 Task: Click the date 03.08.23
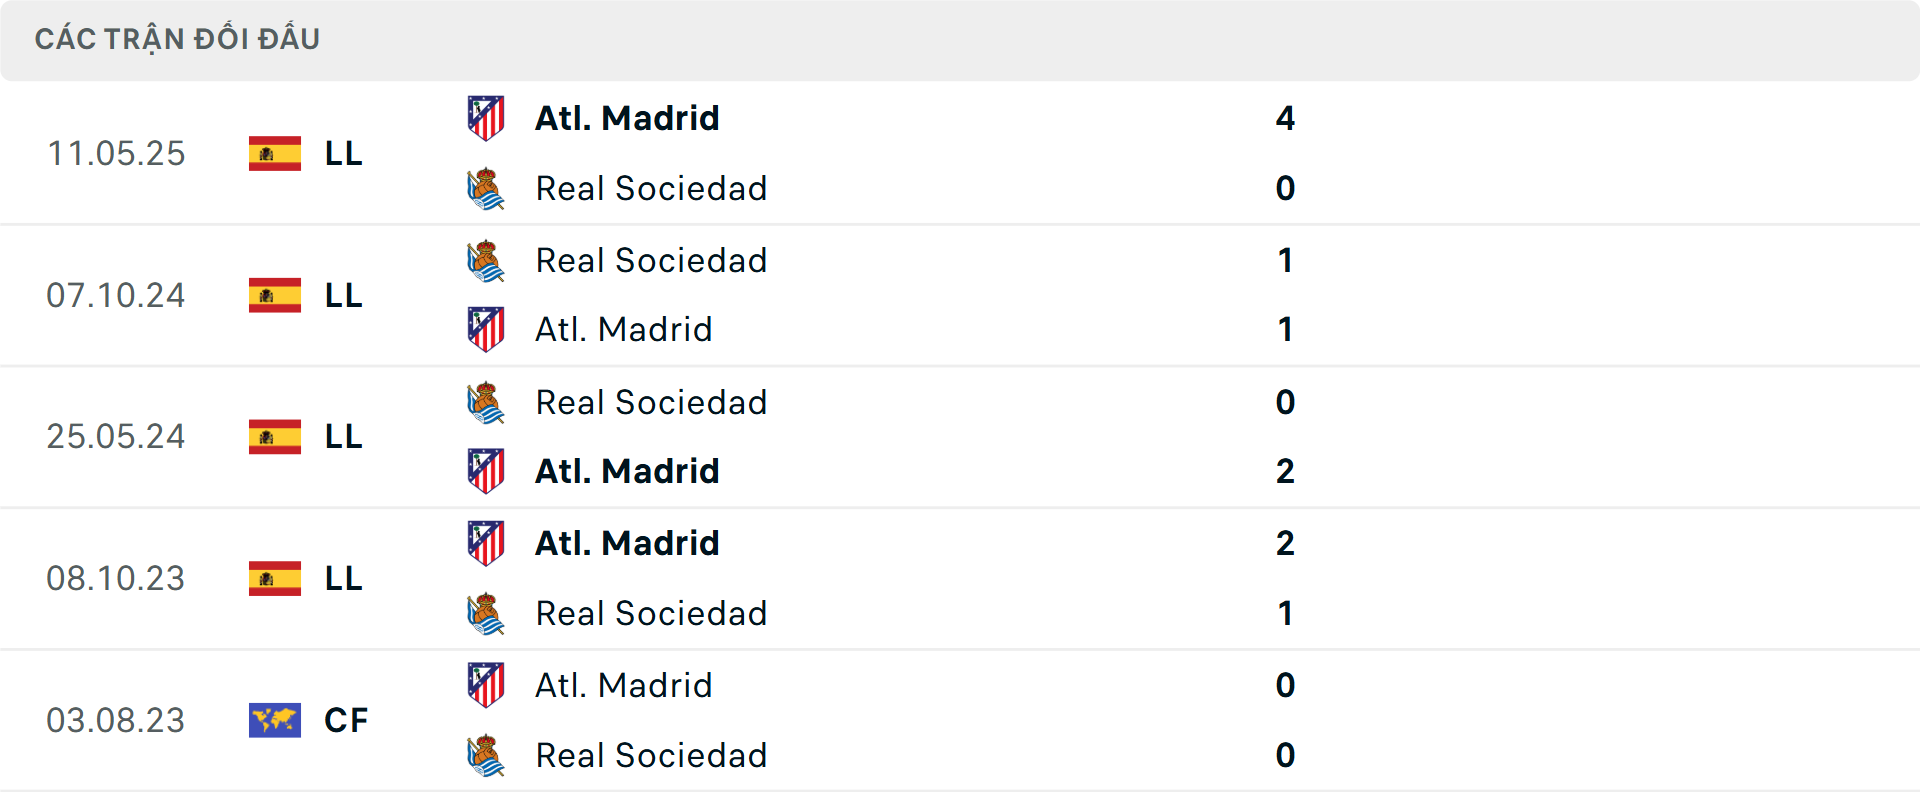click(x=116, y=720)
